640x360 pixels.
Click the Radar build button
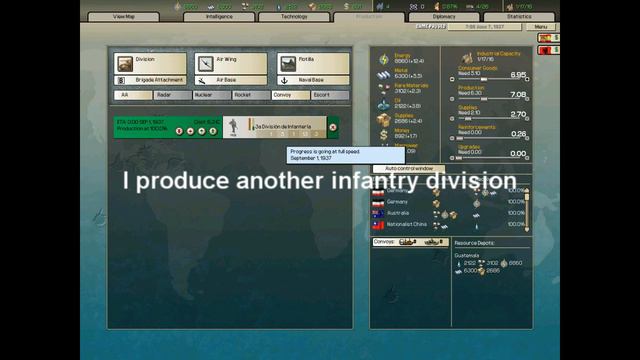click(x=173, y=95)
